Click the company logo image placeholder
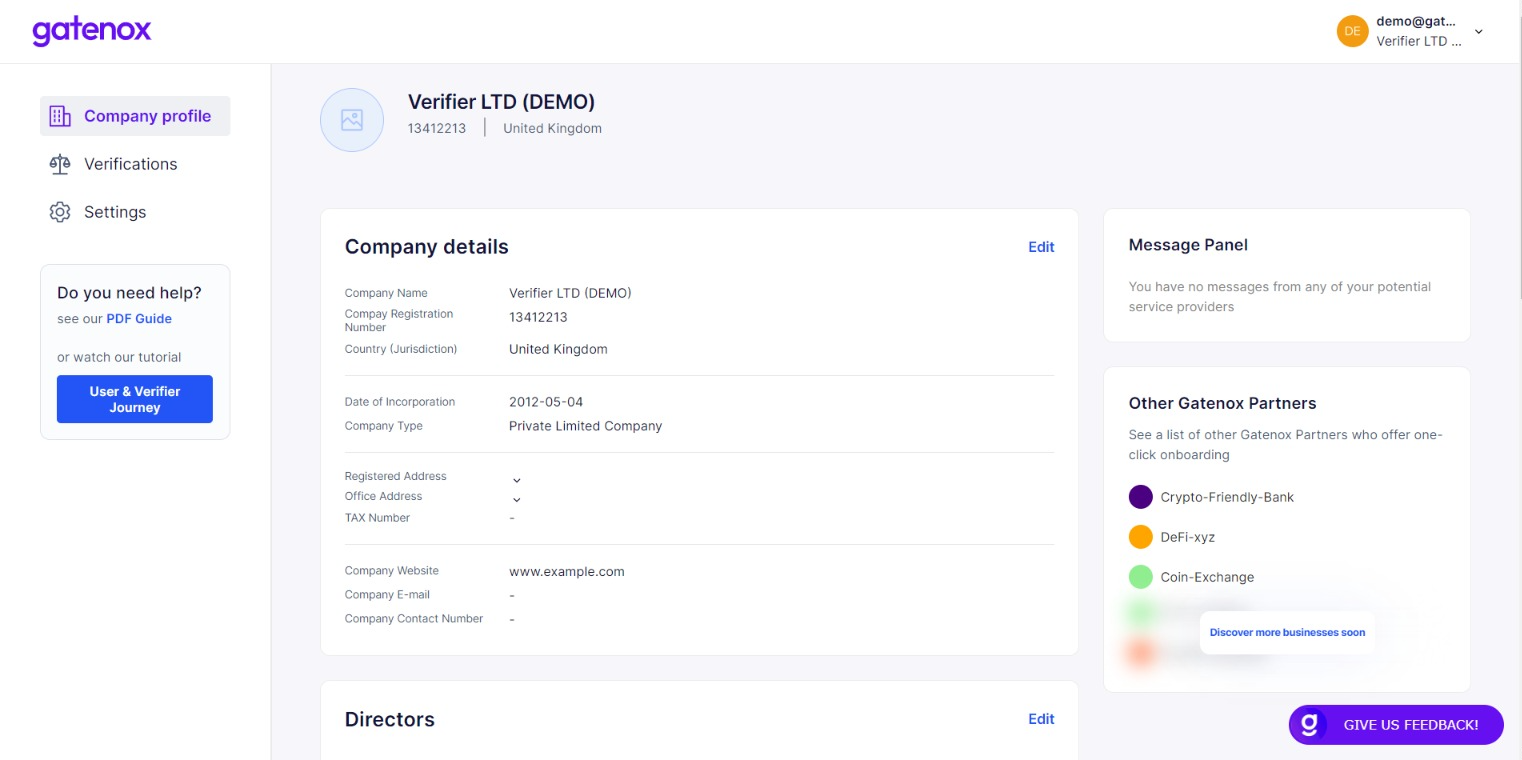This screenshot has width=1522, height=760. [x=352, y=120]
